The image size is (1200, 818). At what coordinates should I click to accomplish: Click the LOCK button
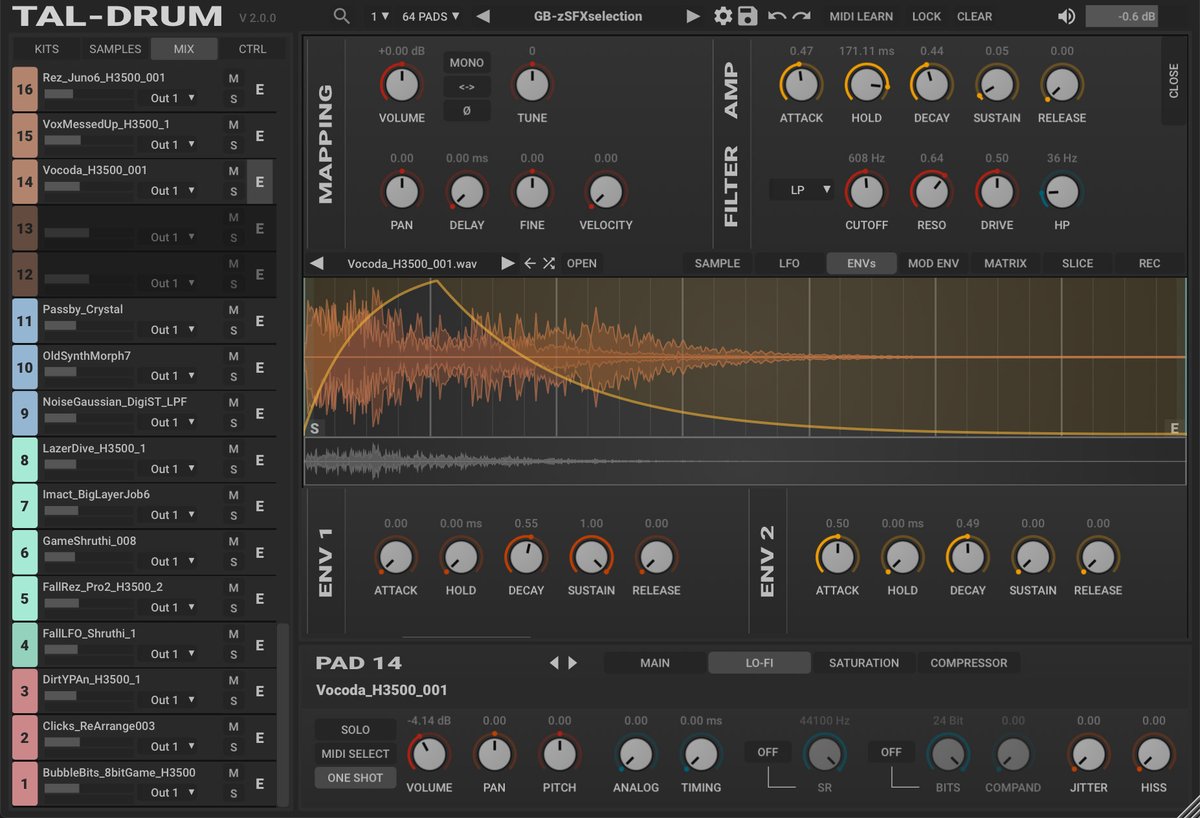(926, 16)
